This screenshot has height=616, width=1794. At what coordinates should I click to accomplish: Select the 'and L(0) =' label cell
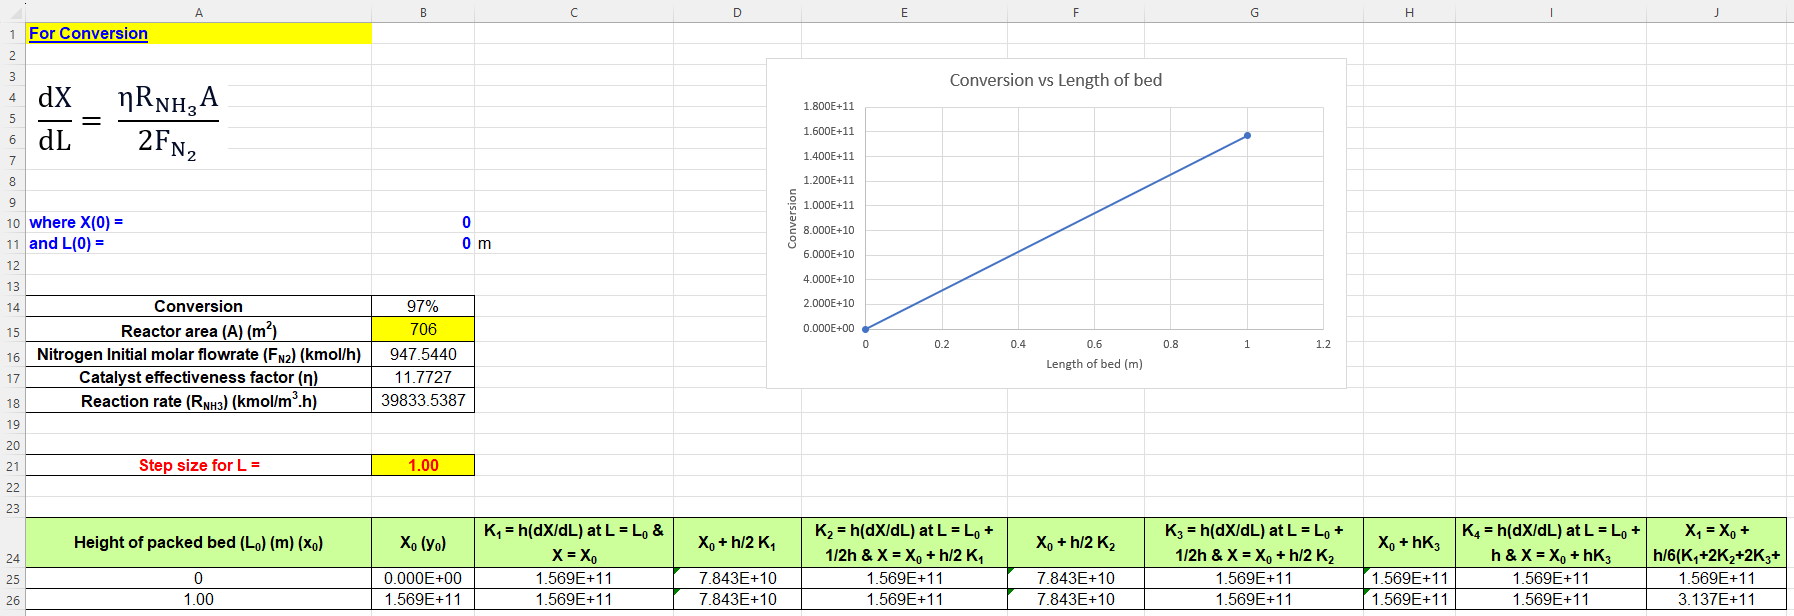tap(198, 243)
